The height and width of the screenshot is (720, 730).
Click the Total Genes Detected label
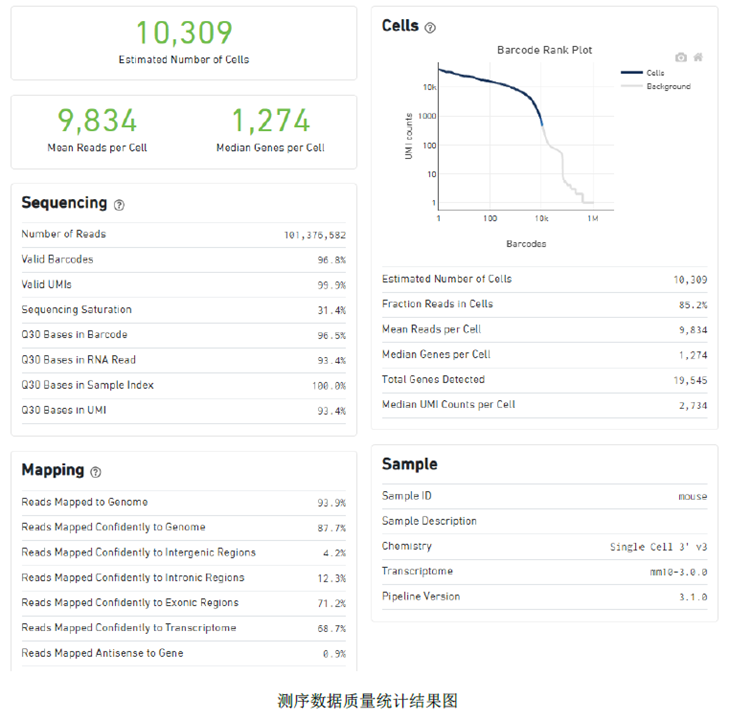[x=433, y=379]
